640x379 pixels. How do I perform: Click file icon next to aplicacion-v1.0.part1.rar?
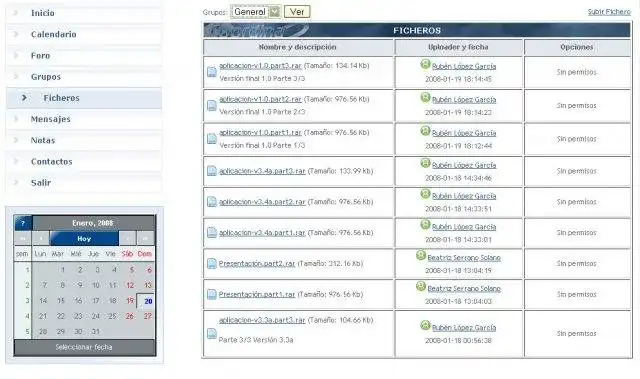[x=211, y=139]
